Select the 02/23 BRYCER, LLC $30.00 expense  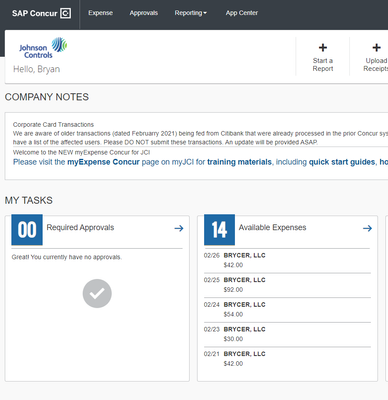(287, 334)
